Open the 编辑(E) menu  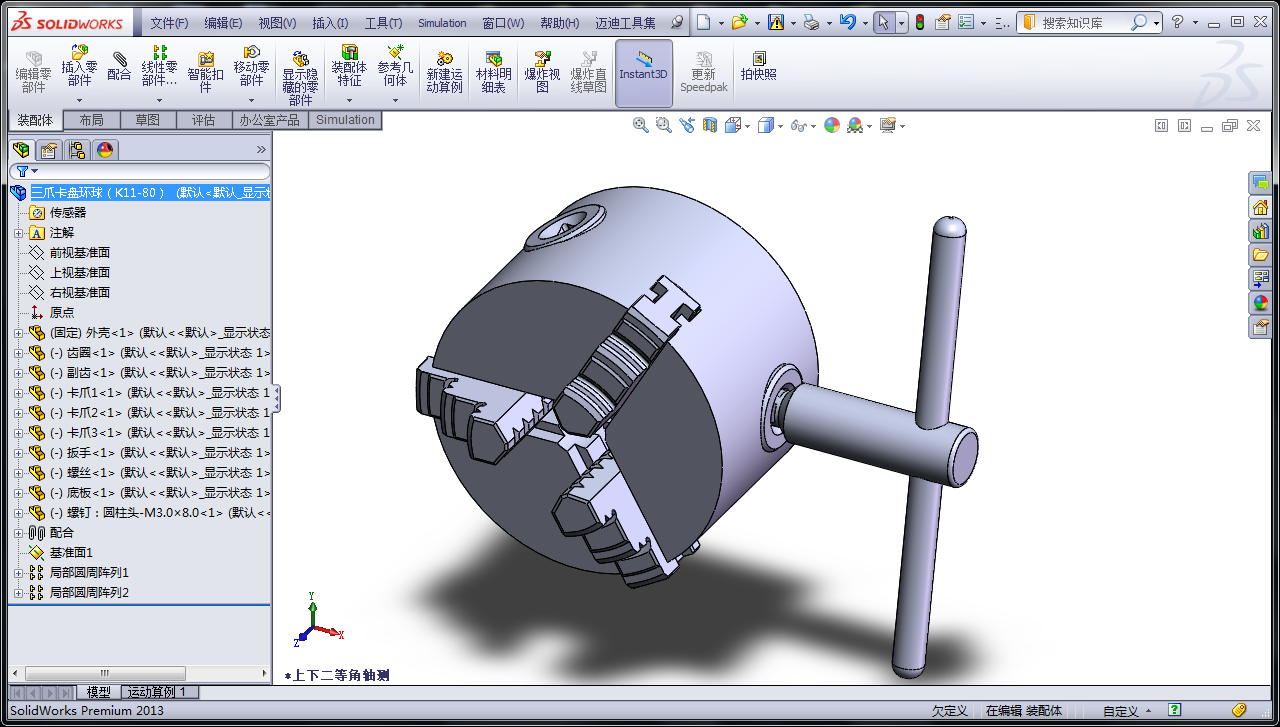[223, 23]
